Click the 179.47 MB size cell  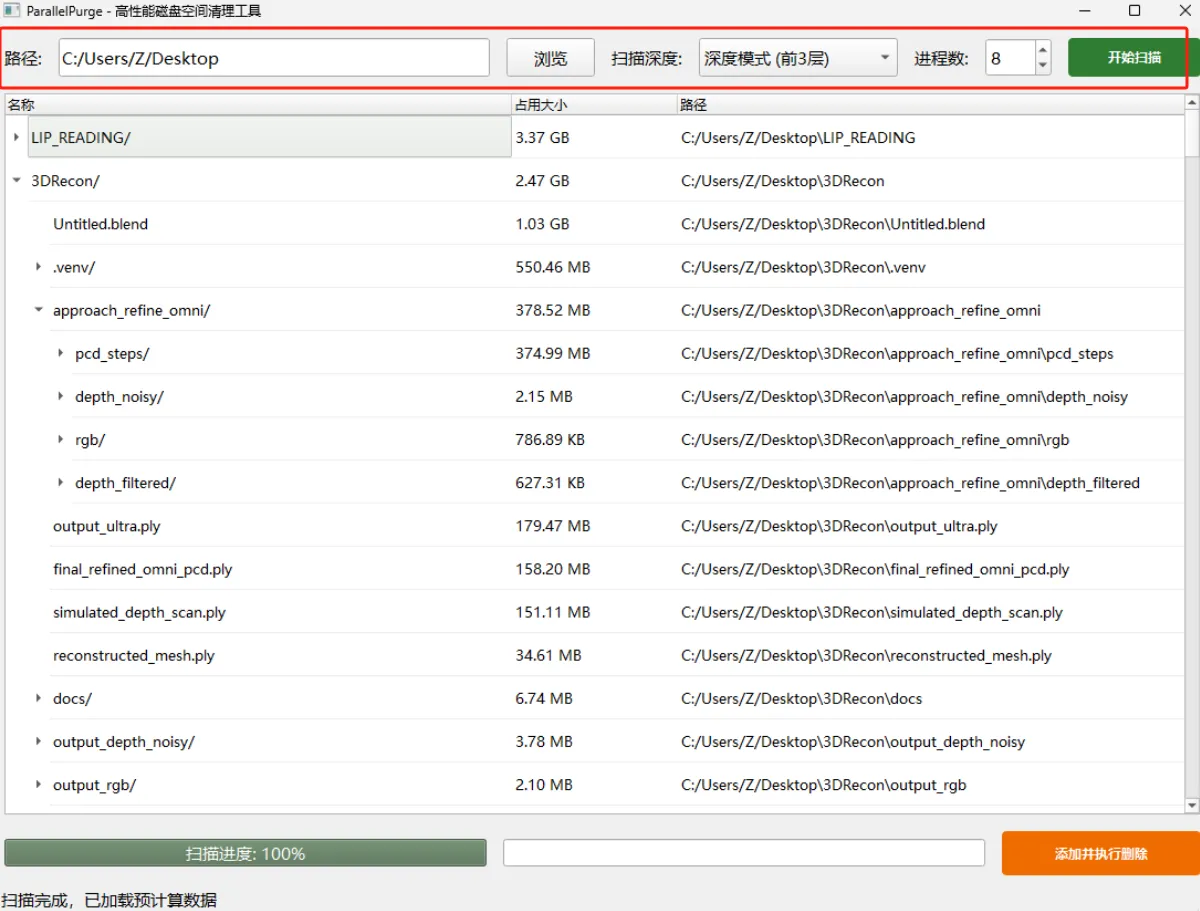[553, 526]
